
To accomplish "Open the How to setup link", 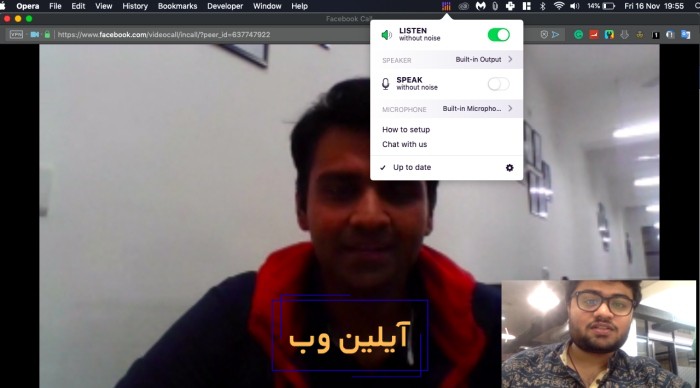I will (406, 129).
